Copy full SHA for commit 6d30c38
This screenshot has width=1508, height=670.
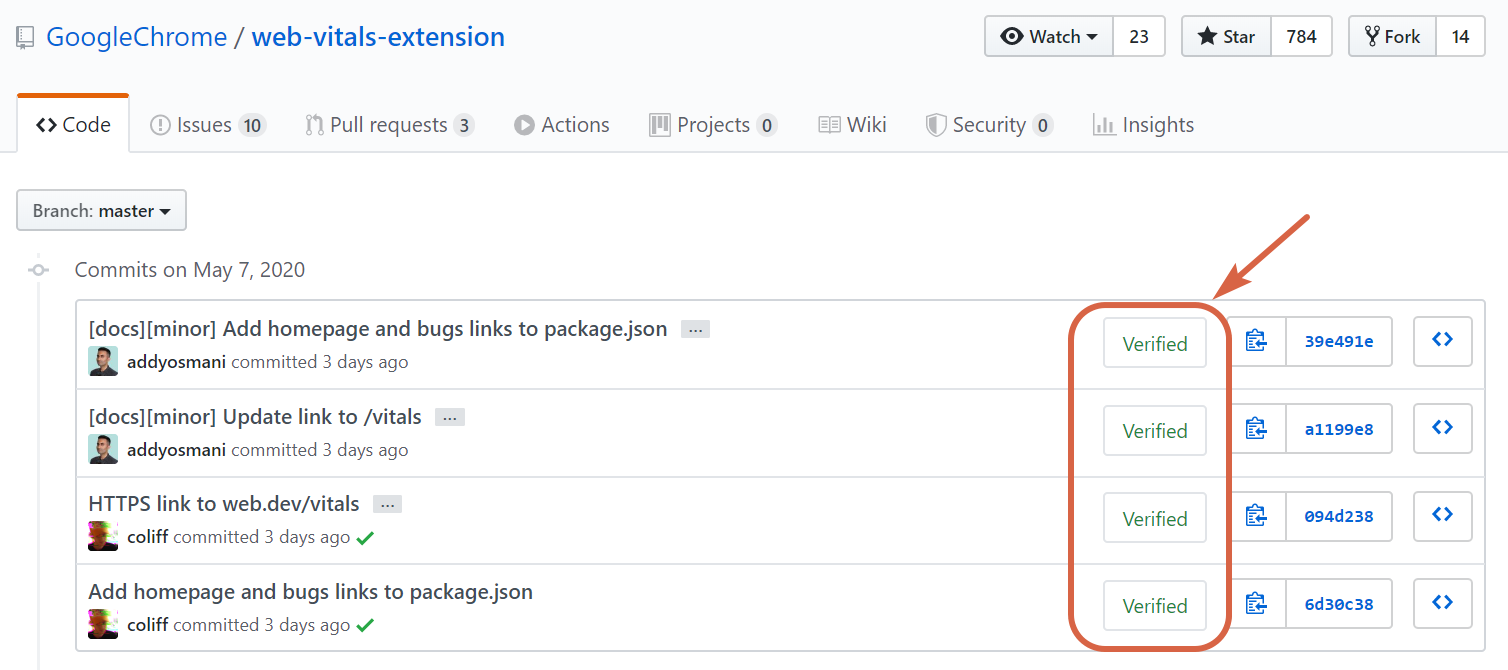click(x=1257, y=604)
